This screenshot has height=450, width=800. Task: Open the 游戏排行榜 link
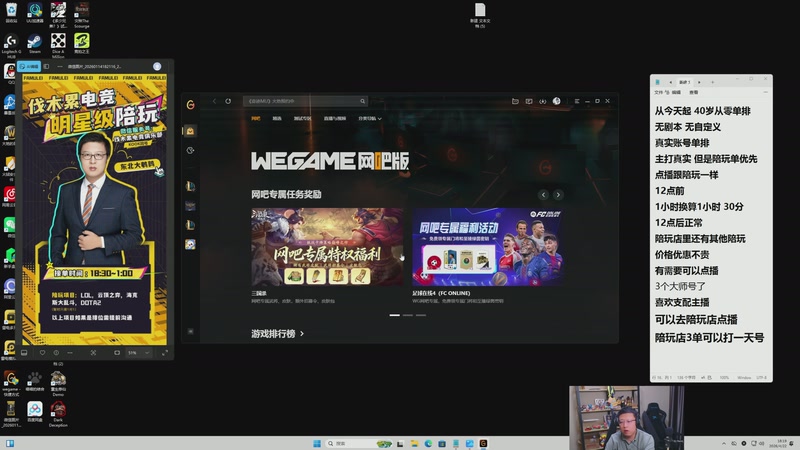tap(277, 334)
